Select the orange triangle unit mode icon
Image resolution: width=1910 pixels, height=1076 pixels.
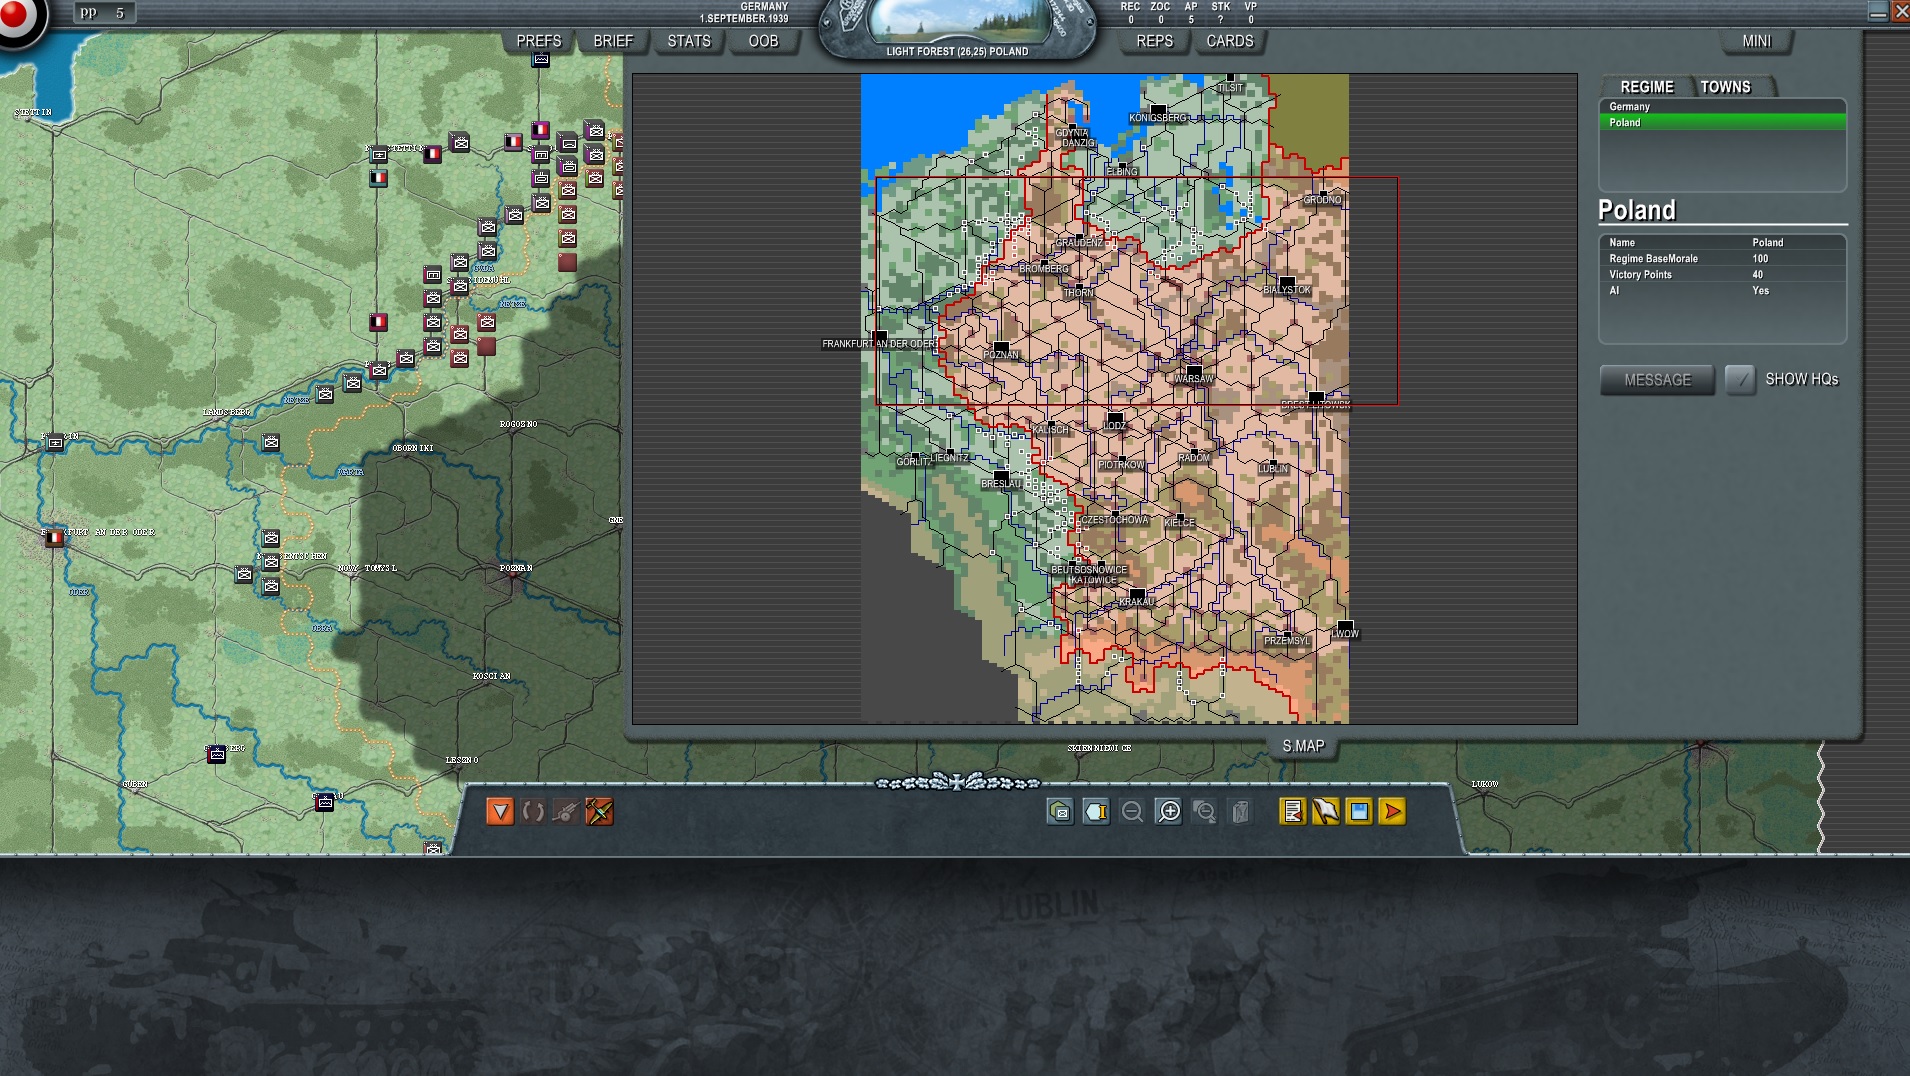point(500,812)
